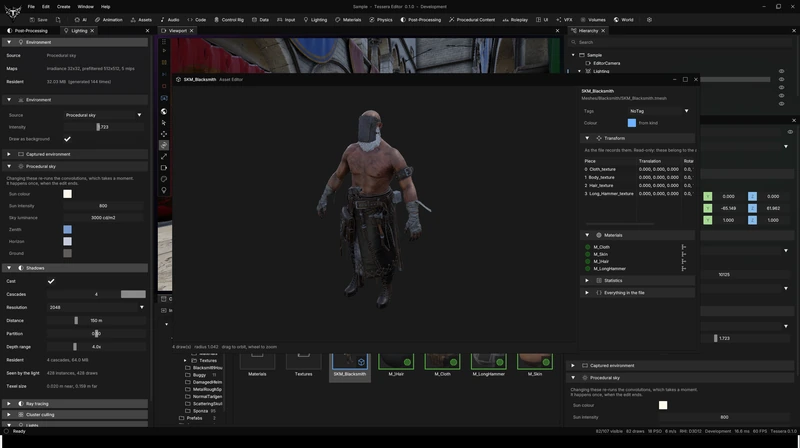800x448 pixels.
Task: Open the Procedural Content toolbar item
Action: 472,20
